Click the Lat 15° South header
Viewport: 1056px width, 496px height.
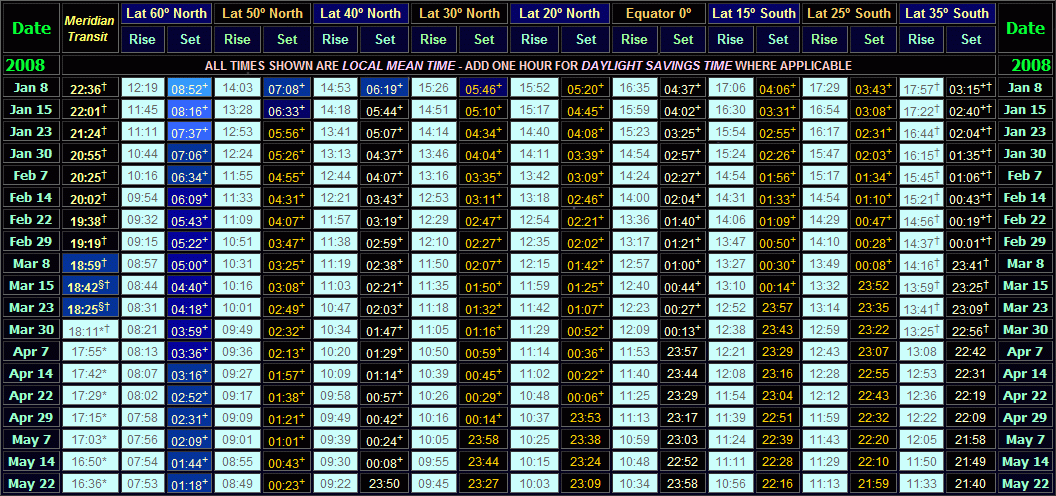(754, 14)
